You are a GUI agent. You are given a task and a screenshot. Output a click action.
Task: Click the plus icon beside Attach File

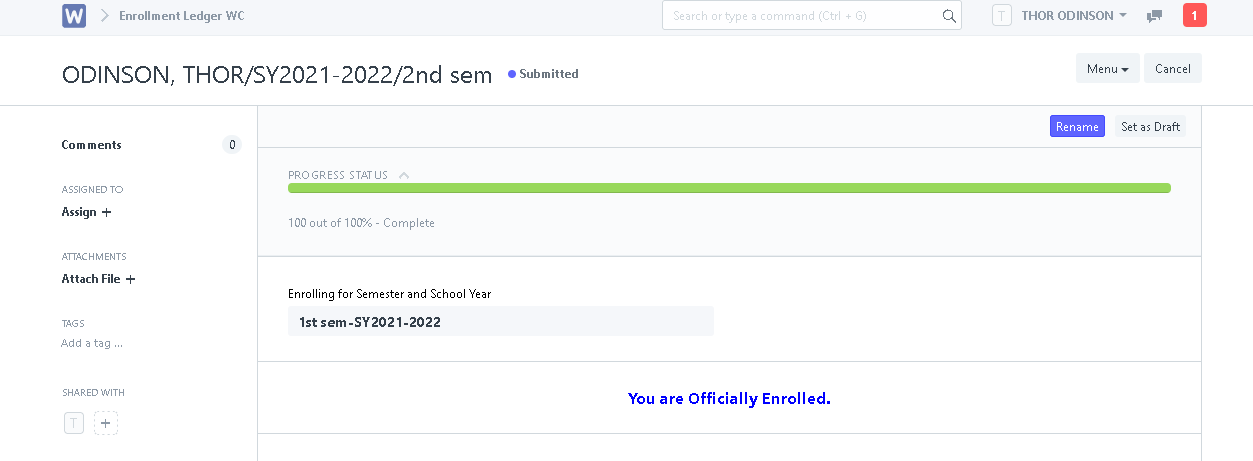(x=130, y=279)
